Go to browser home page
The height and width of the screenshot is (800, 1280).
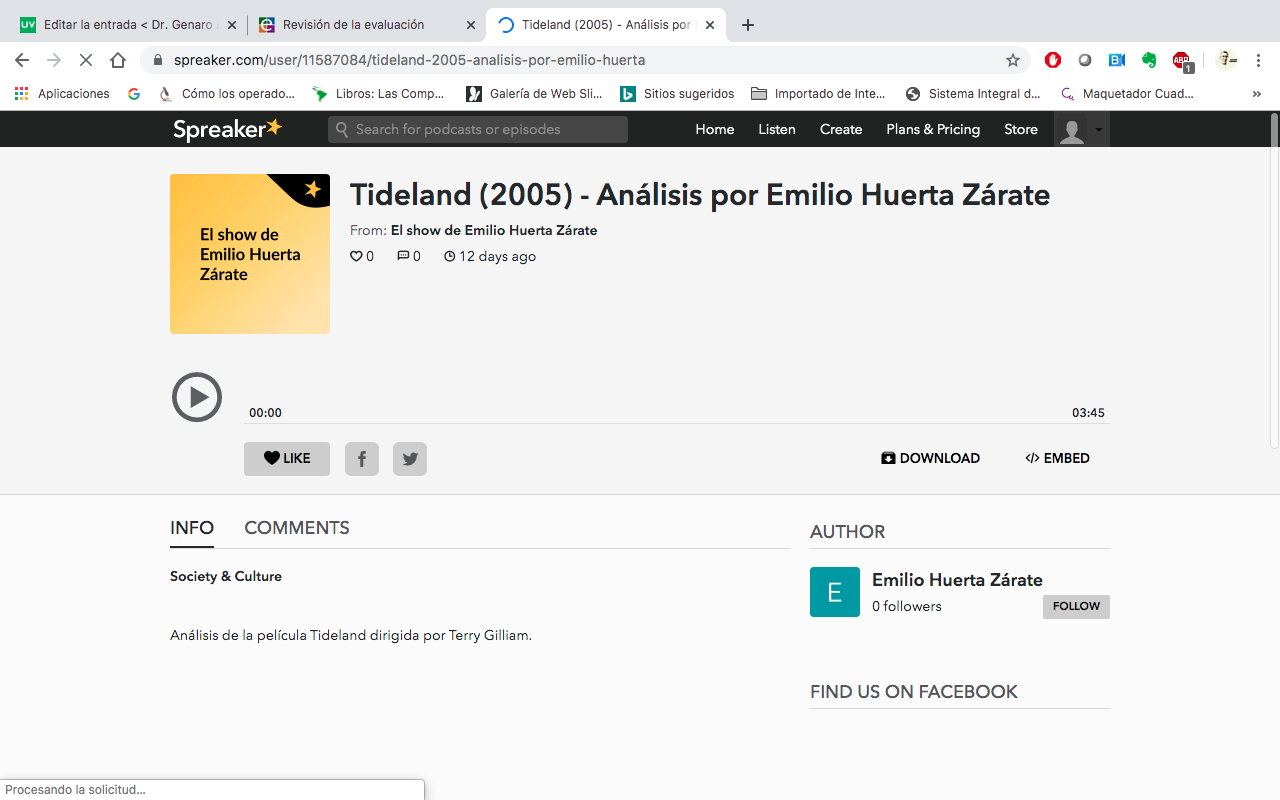[118, 60]
